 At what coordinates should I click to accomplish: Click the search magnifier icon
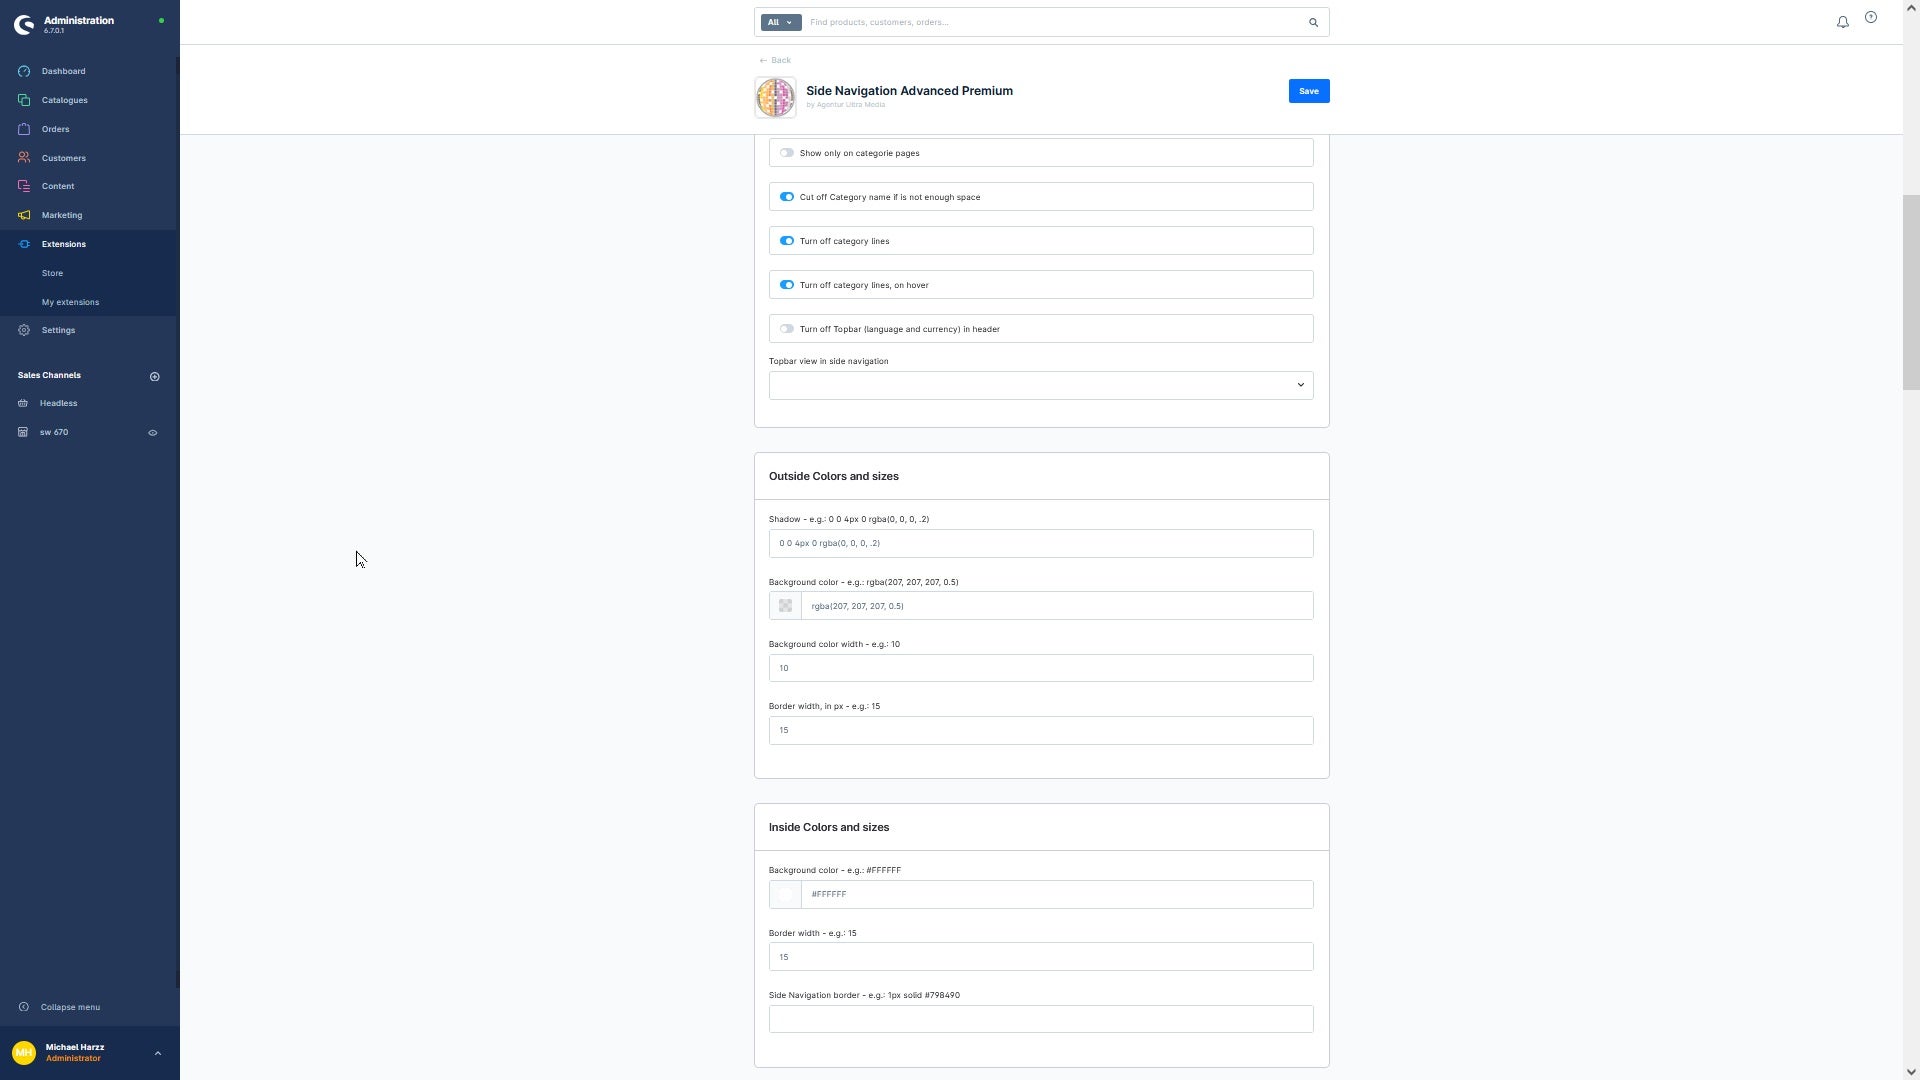[1313, 22]
